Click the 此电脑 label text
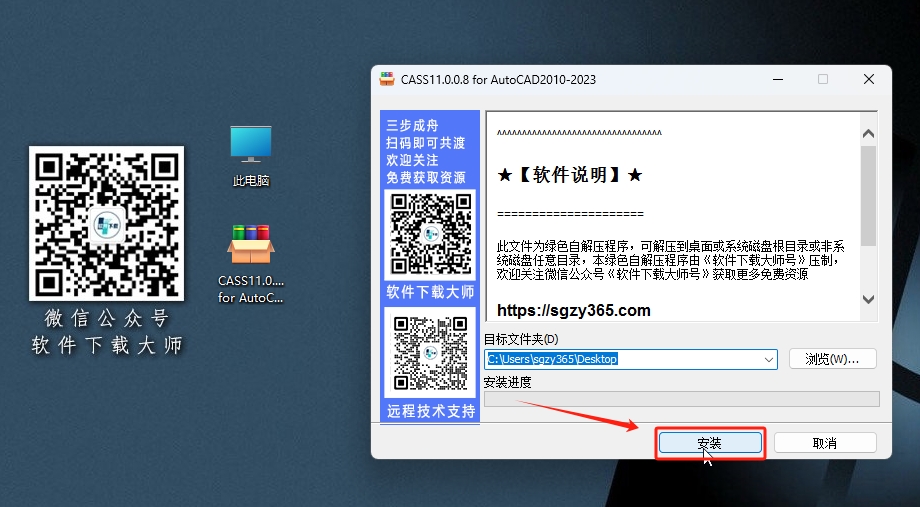The image size is (920, 507). [251, 181]
